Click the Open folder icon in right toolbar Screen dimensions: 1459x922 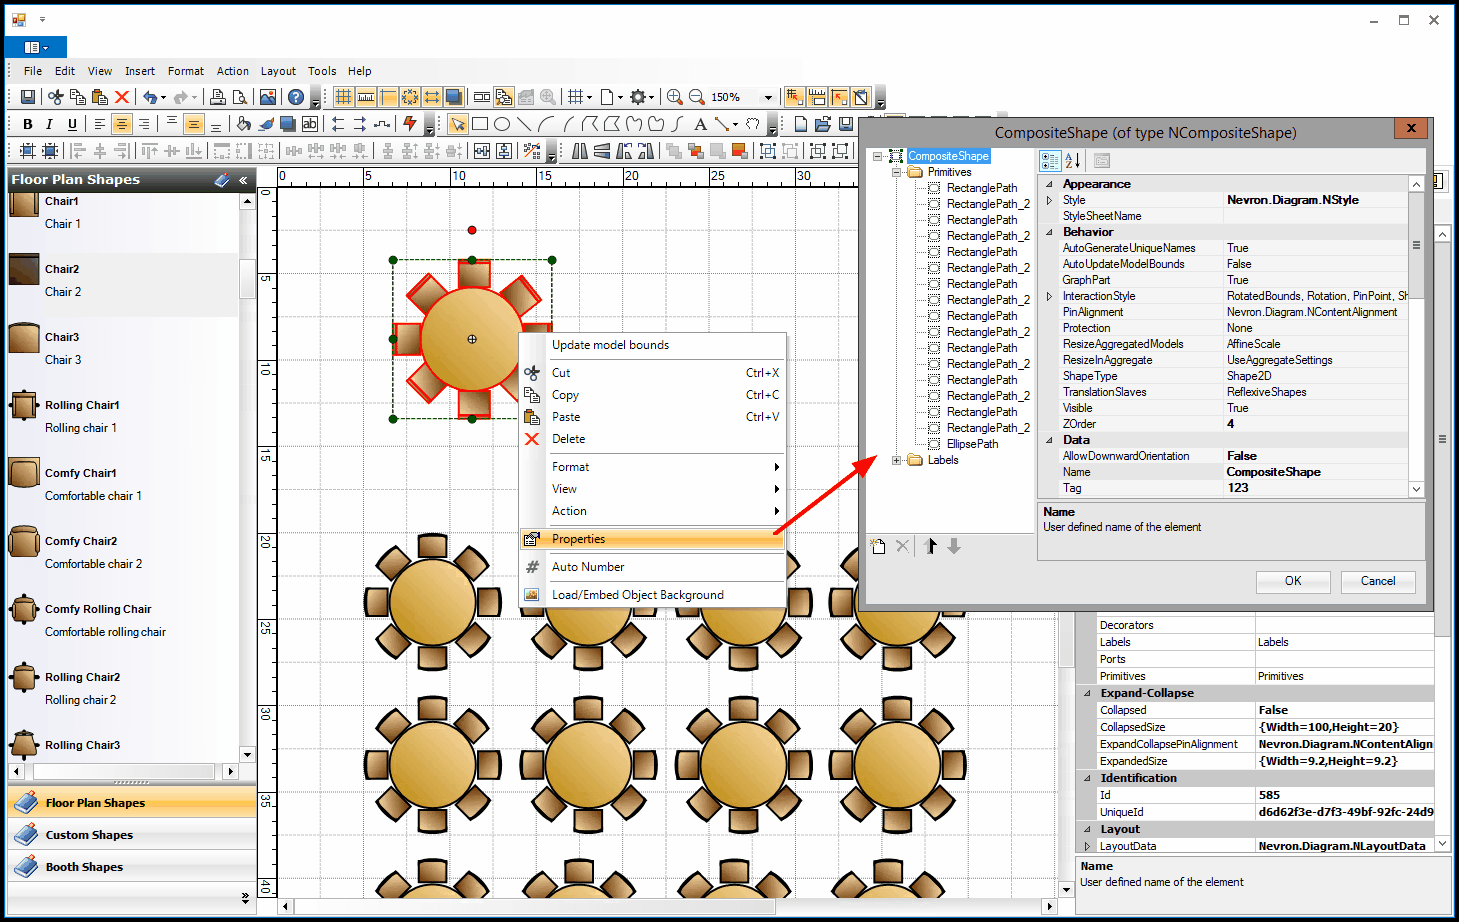pyautogui.click(x=823, y=124)
